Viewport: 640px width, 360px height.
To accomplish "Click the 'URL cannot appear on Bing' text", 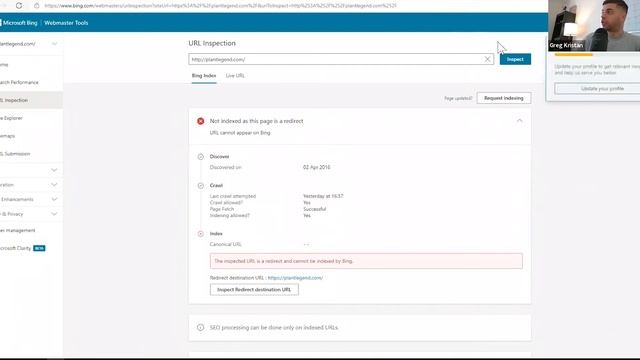I will (x=240, y=133).
